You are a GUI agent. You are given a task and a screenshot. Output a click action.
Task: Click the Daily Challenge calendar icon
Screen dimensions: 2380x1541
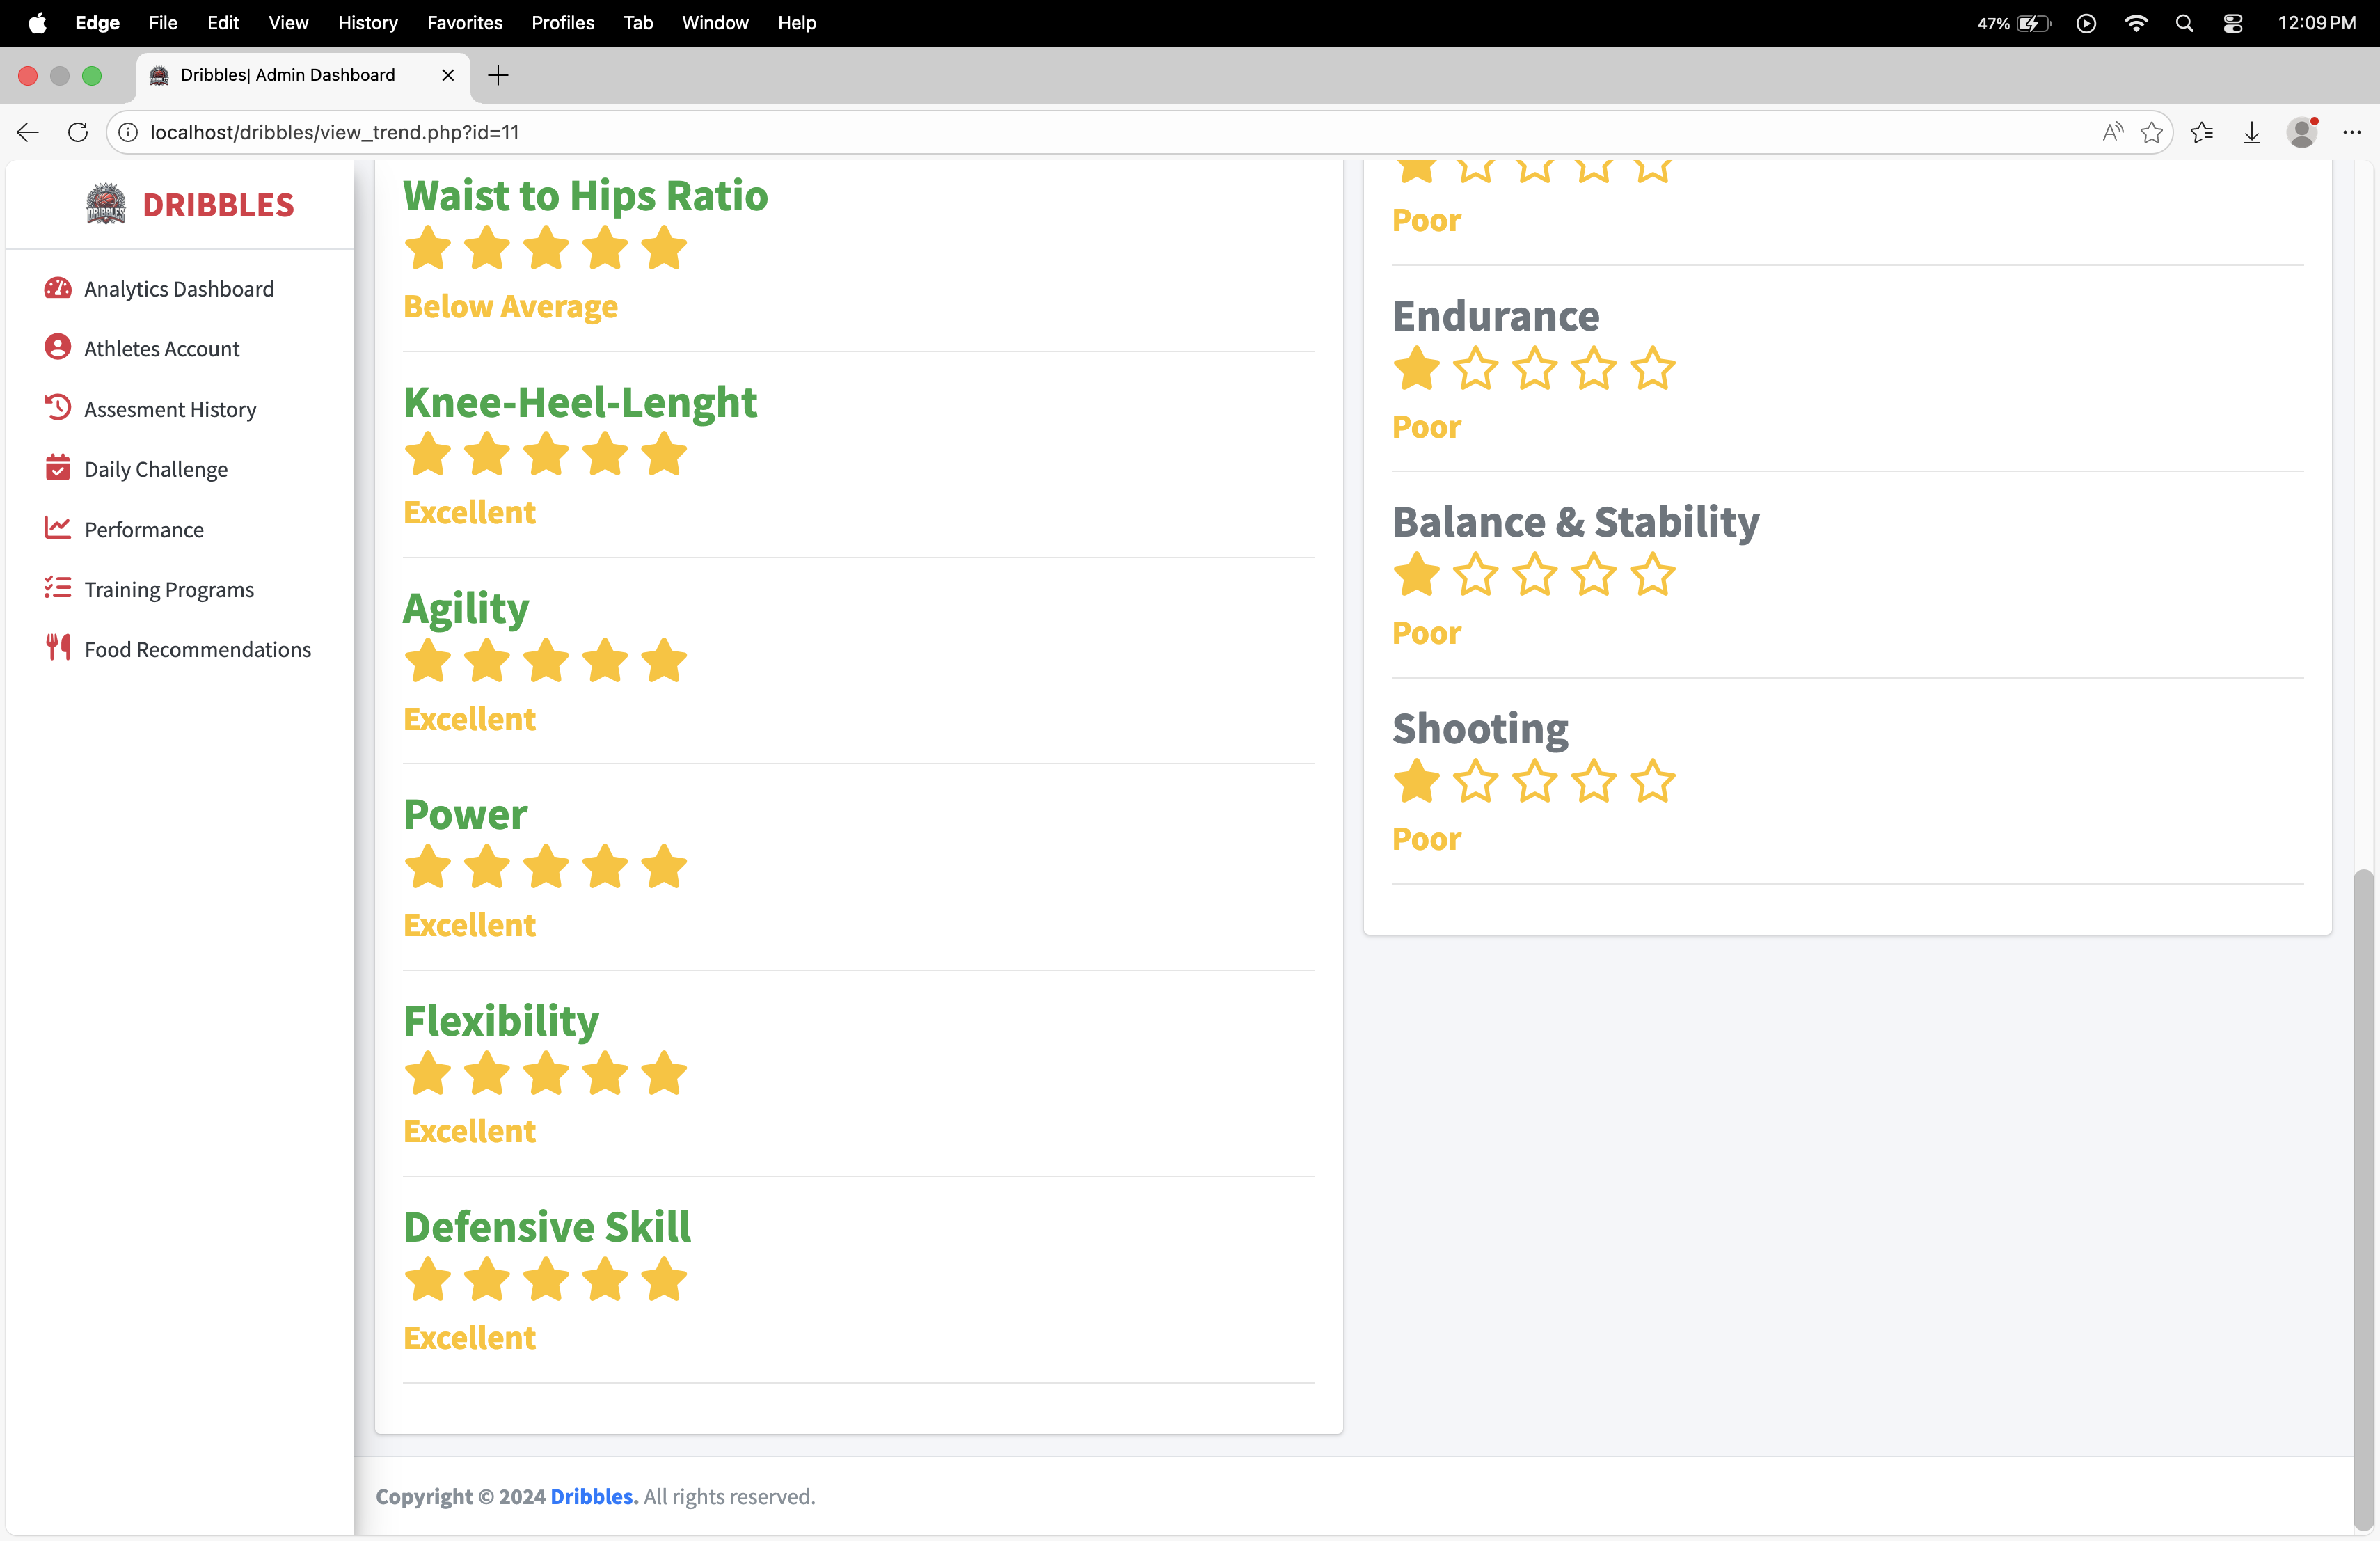[x=58, y=468]
